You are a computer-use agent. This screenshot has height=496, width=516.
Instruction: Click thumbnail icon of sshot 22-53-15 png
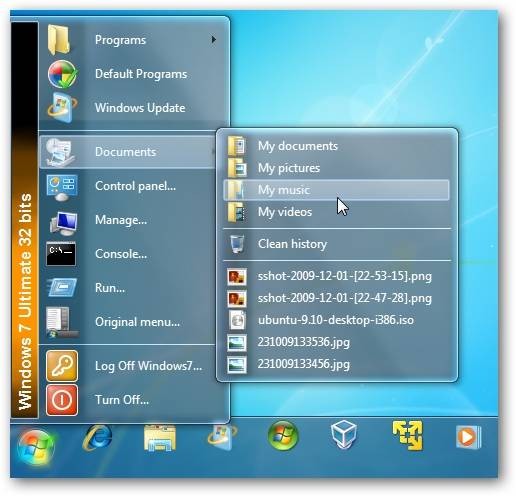tap(237, 276)
